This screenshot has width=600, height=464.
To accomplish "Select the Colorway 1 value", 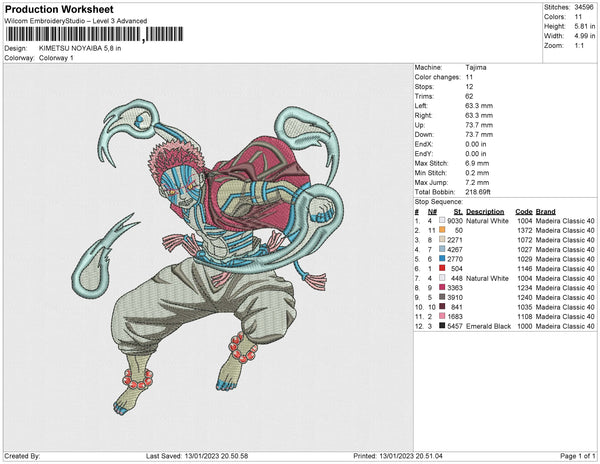I will coord(56,58).
